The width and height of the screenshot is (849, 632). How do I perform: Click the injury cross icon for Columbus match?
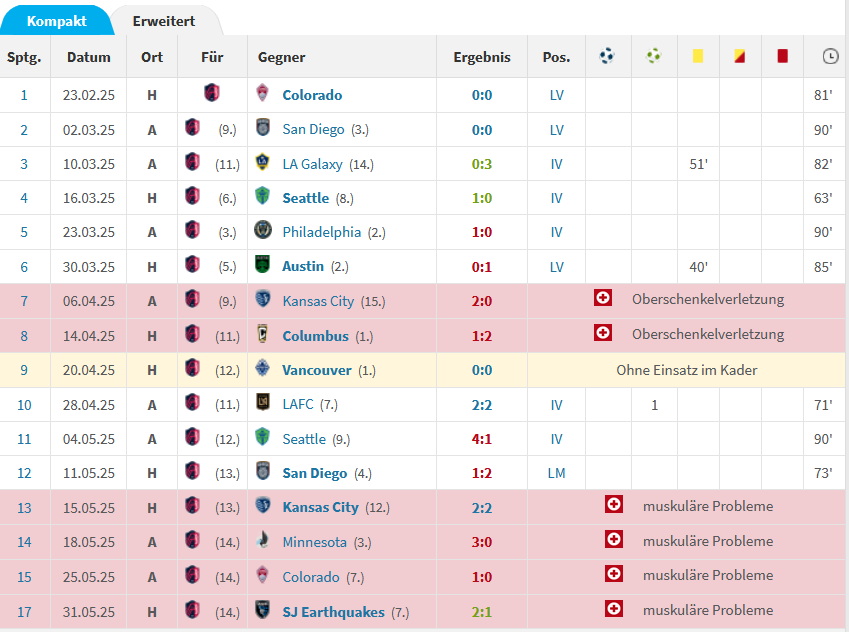[603, 332]
